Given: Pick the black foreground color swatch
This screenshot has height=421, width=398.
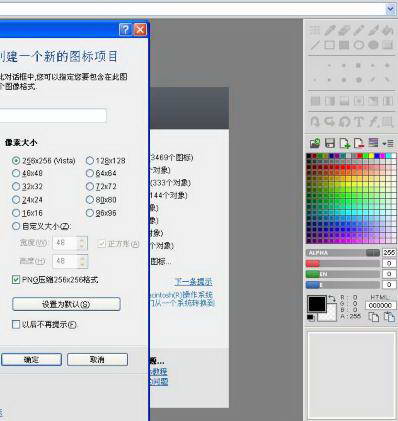Looking at the screenshot, I should tap(317, 304).
